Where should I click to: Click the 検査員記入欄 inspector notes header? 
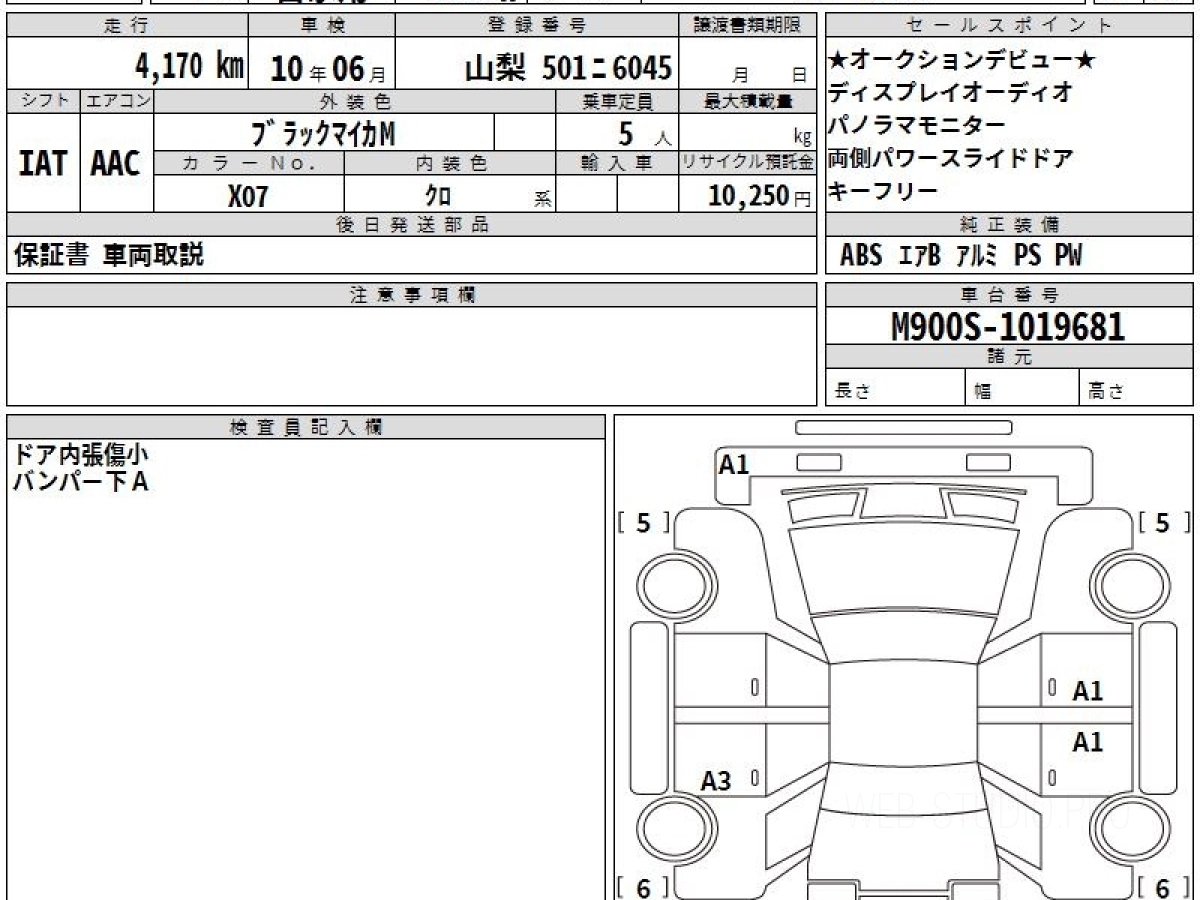click(x=305, y=427)
